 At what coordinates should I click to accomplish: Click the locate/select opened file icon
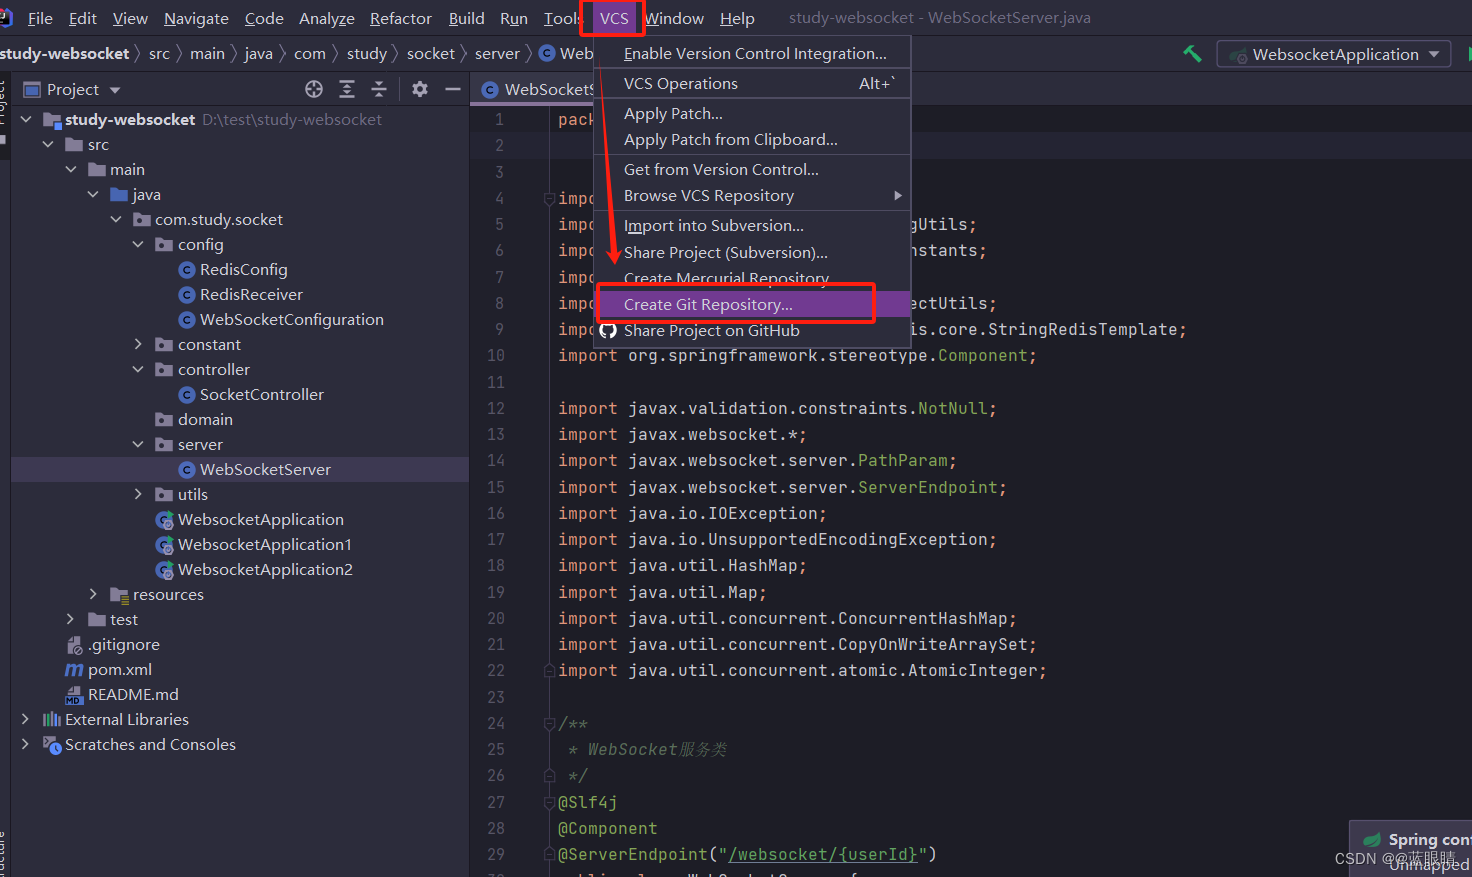pos(314,89)
